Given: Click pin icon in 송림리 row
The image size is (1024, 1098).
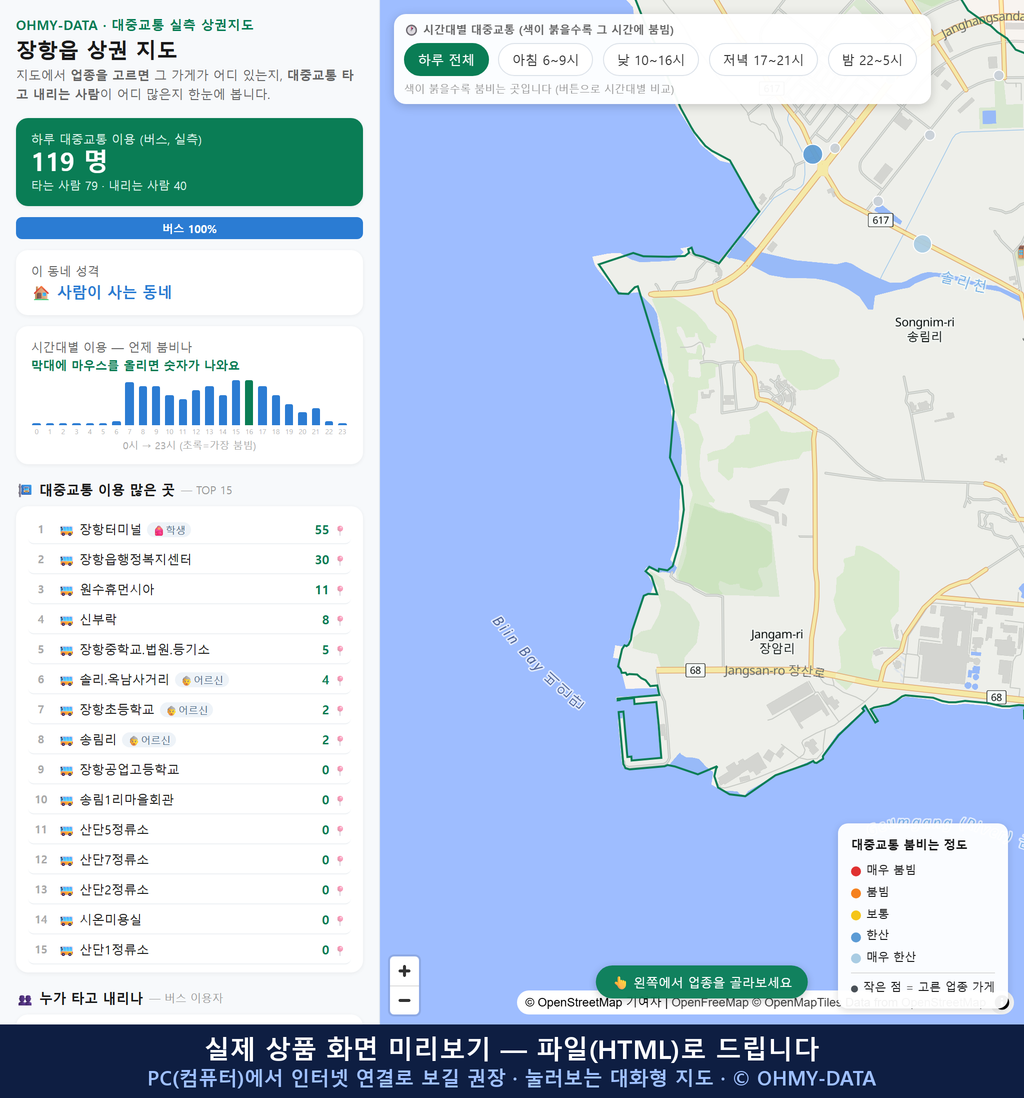Looking at the screenshot, I should 340,740.
